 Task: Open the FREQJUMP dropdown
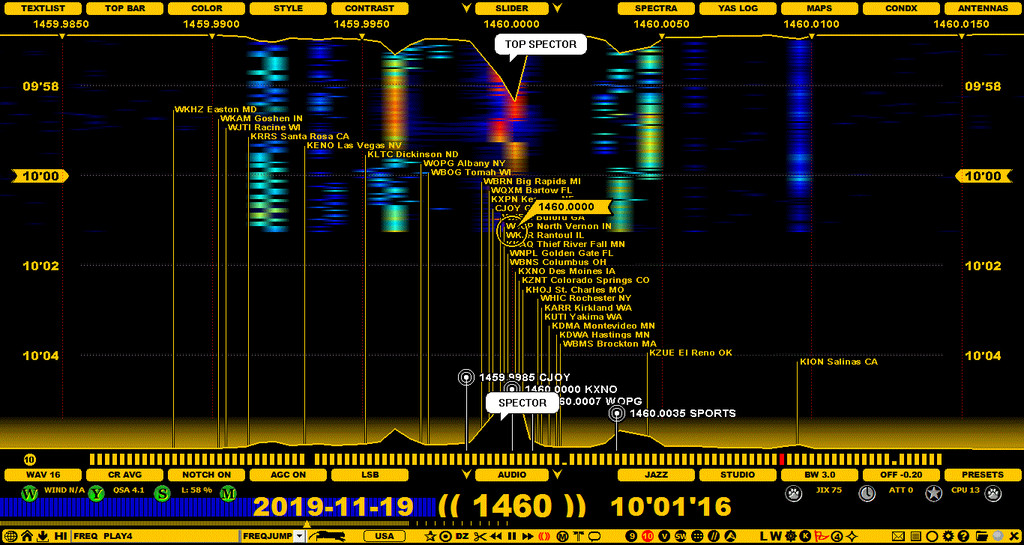click(x=299, y=536)
